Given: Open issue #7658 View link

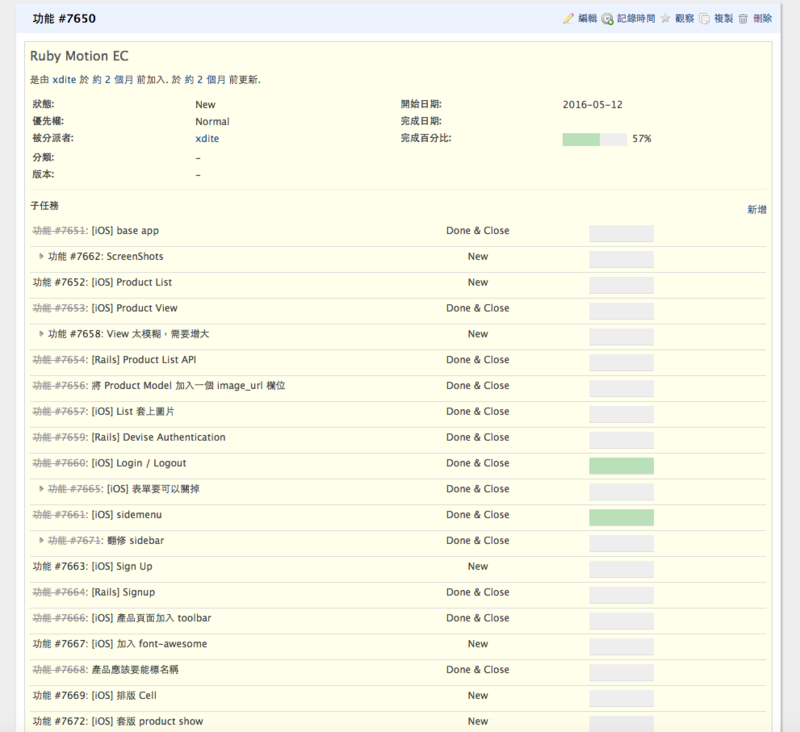Looking at the screenshot, I should pyautogui.click(x=76, y=334).
